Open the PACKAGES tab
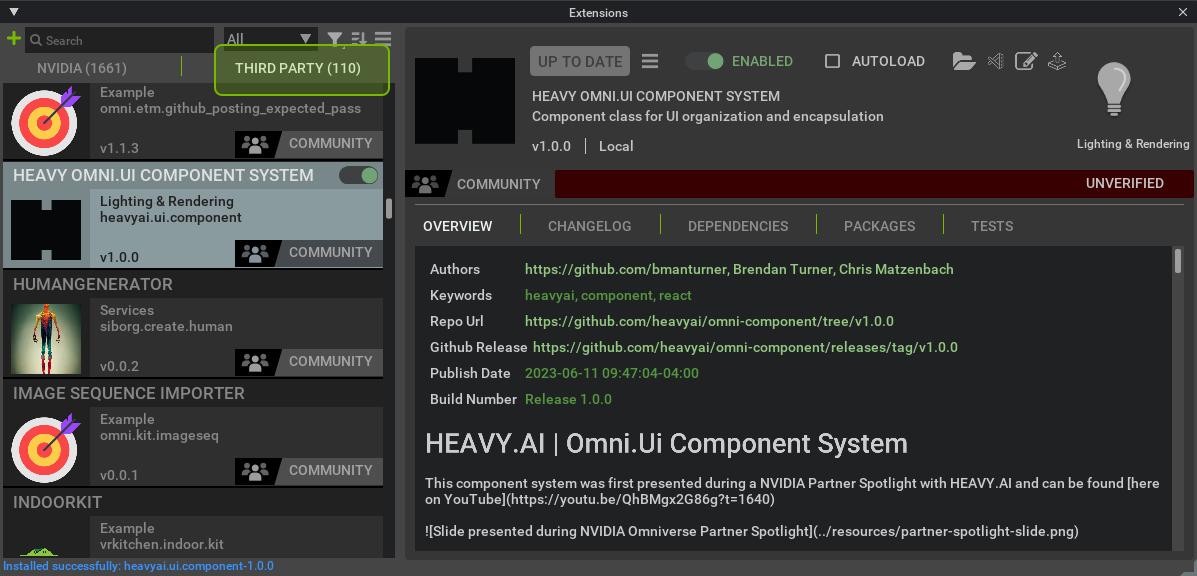The height and width of the screenshot is (576, 1197). tap(879, 226)
